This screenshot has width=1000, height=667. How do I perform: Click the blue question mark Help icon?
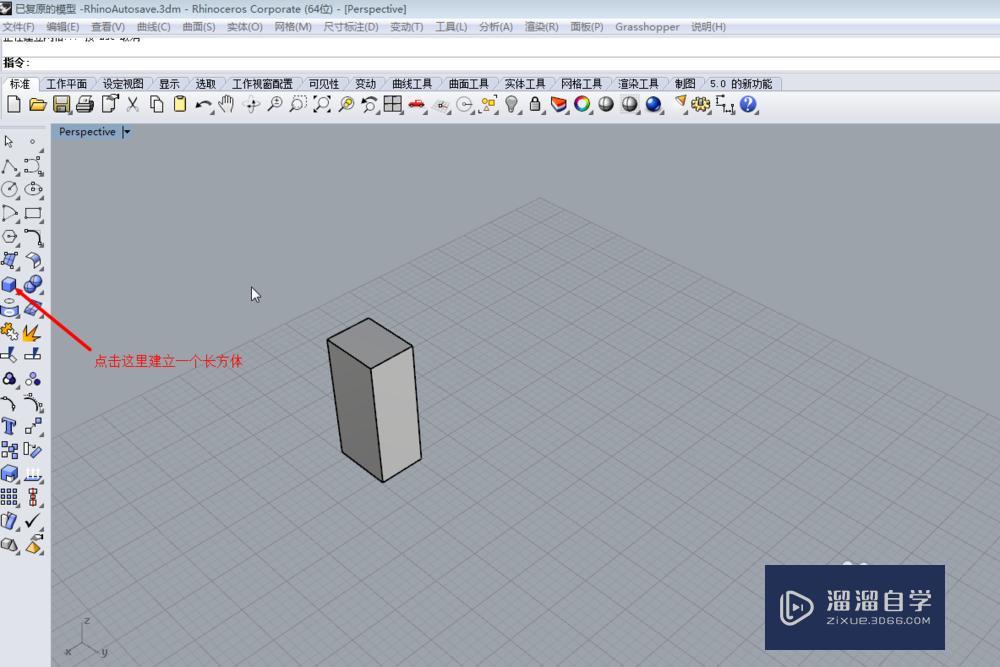pos(748,104)
